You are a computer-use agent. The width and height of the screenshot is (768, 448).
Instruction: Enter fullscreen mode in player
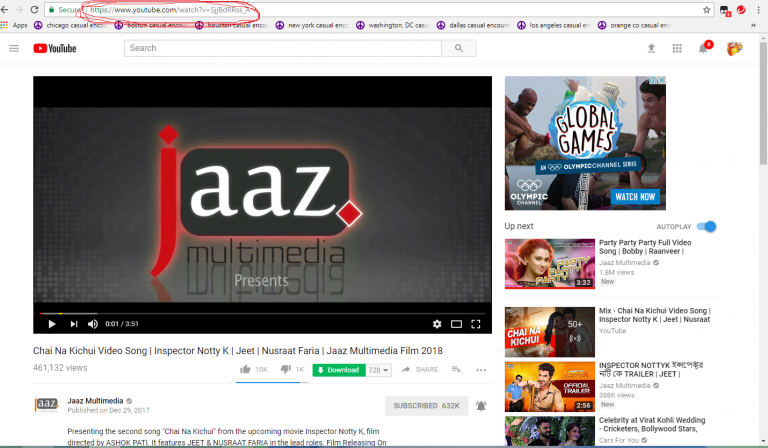pos(477,324)
